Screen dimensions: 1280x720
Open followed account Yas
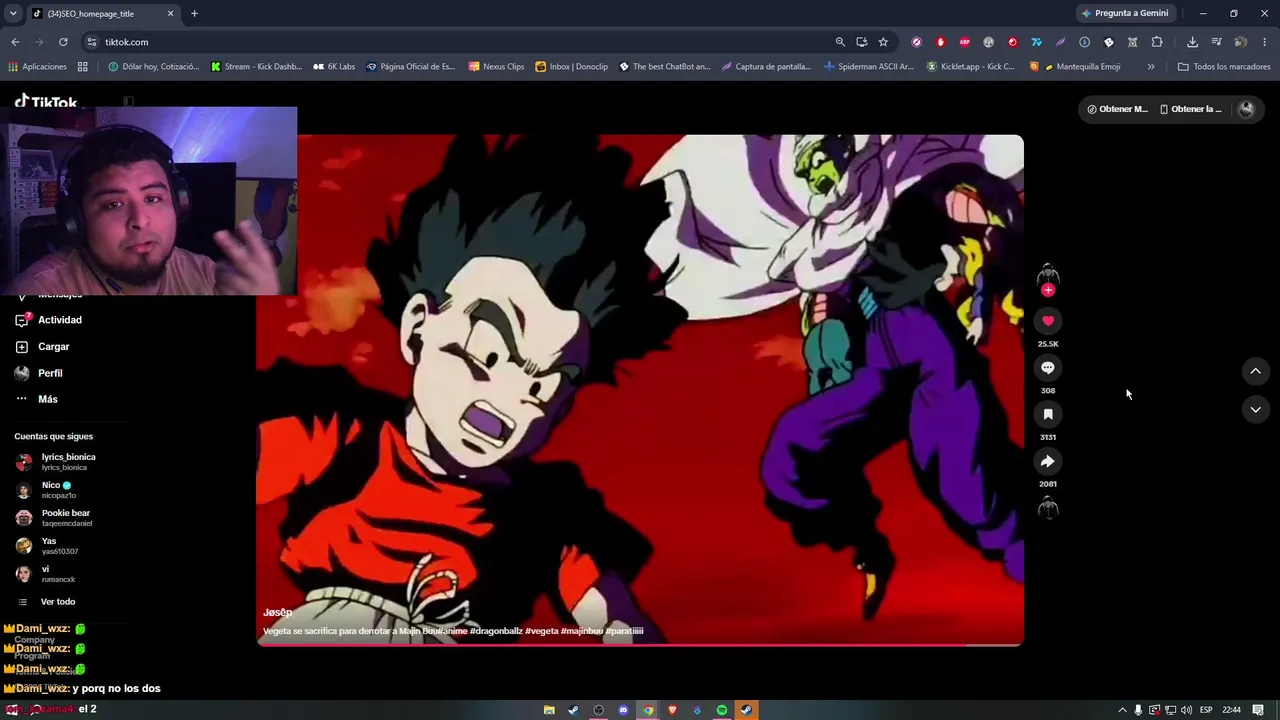tap(47, 546)
